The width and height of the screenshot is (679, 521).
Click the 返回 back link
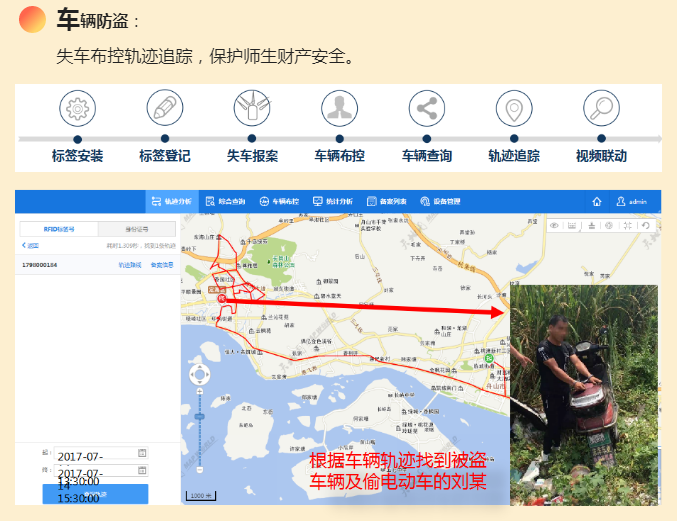[31, 245]
